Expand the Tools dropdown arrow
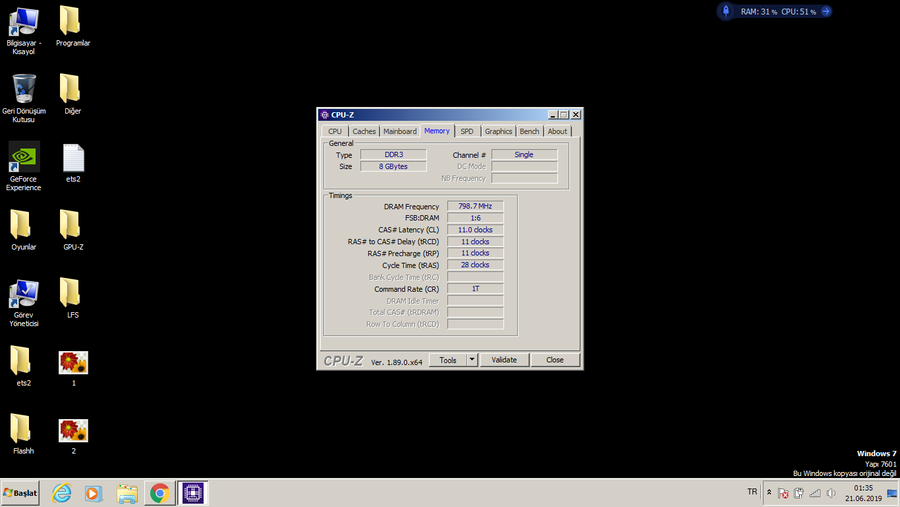The image size is (900, 507). pos(472,360)
